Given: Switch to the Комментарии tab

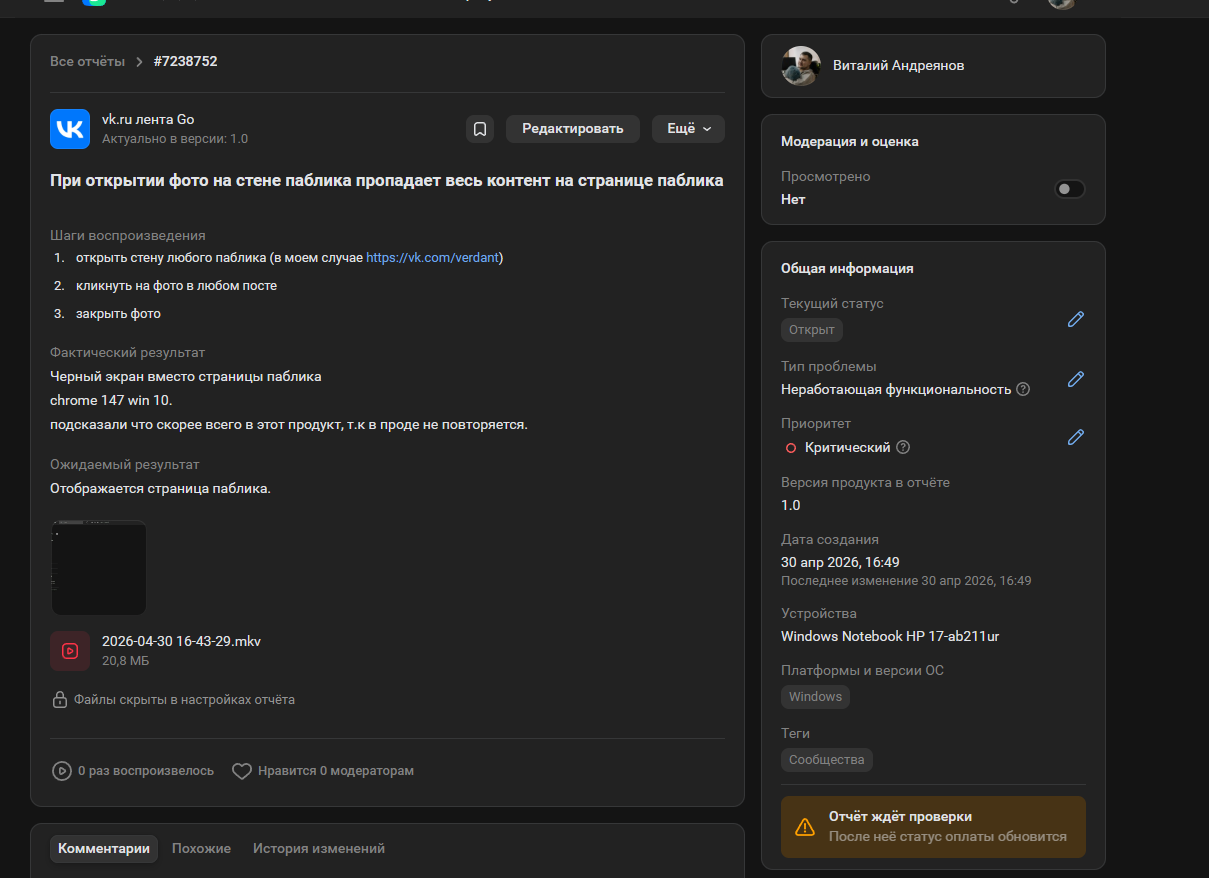Looking at the screenshot, I should tap(104, 848).
